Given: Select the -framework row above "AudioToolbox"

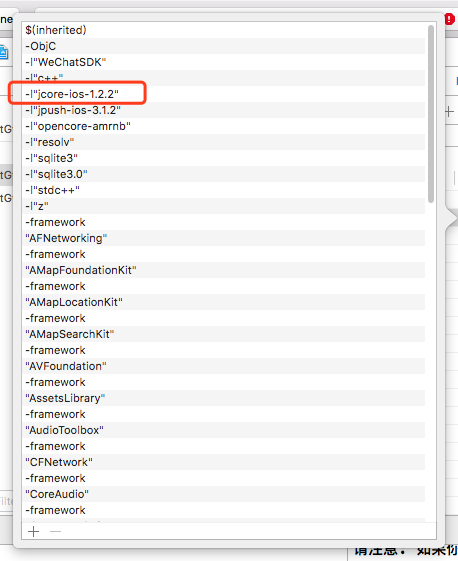Looking at the screenshot, I should pyautogui.click(x=224, y=414).
